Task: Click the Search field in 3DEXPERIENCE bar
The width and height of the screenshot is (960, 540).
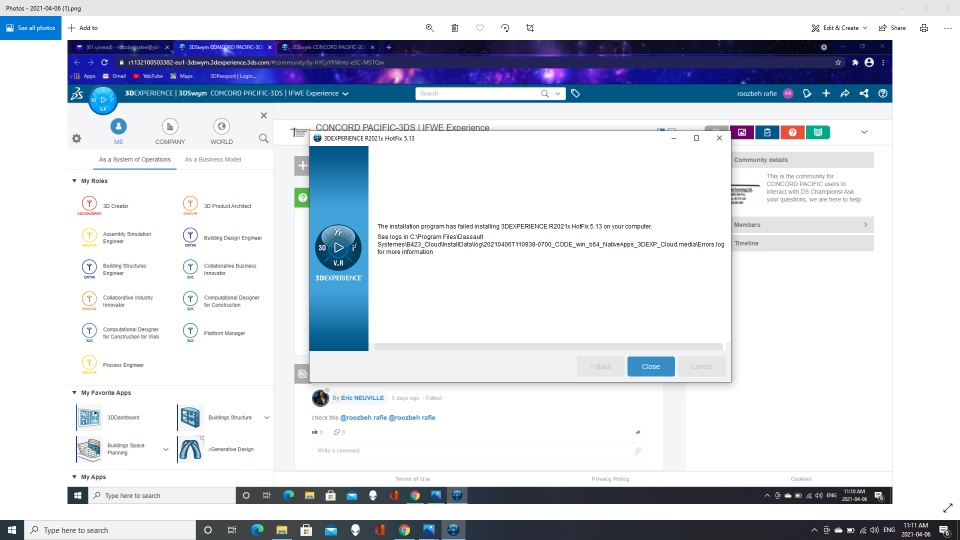Action: click(x=477, y=94)
